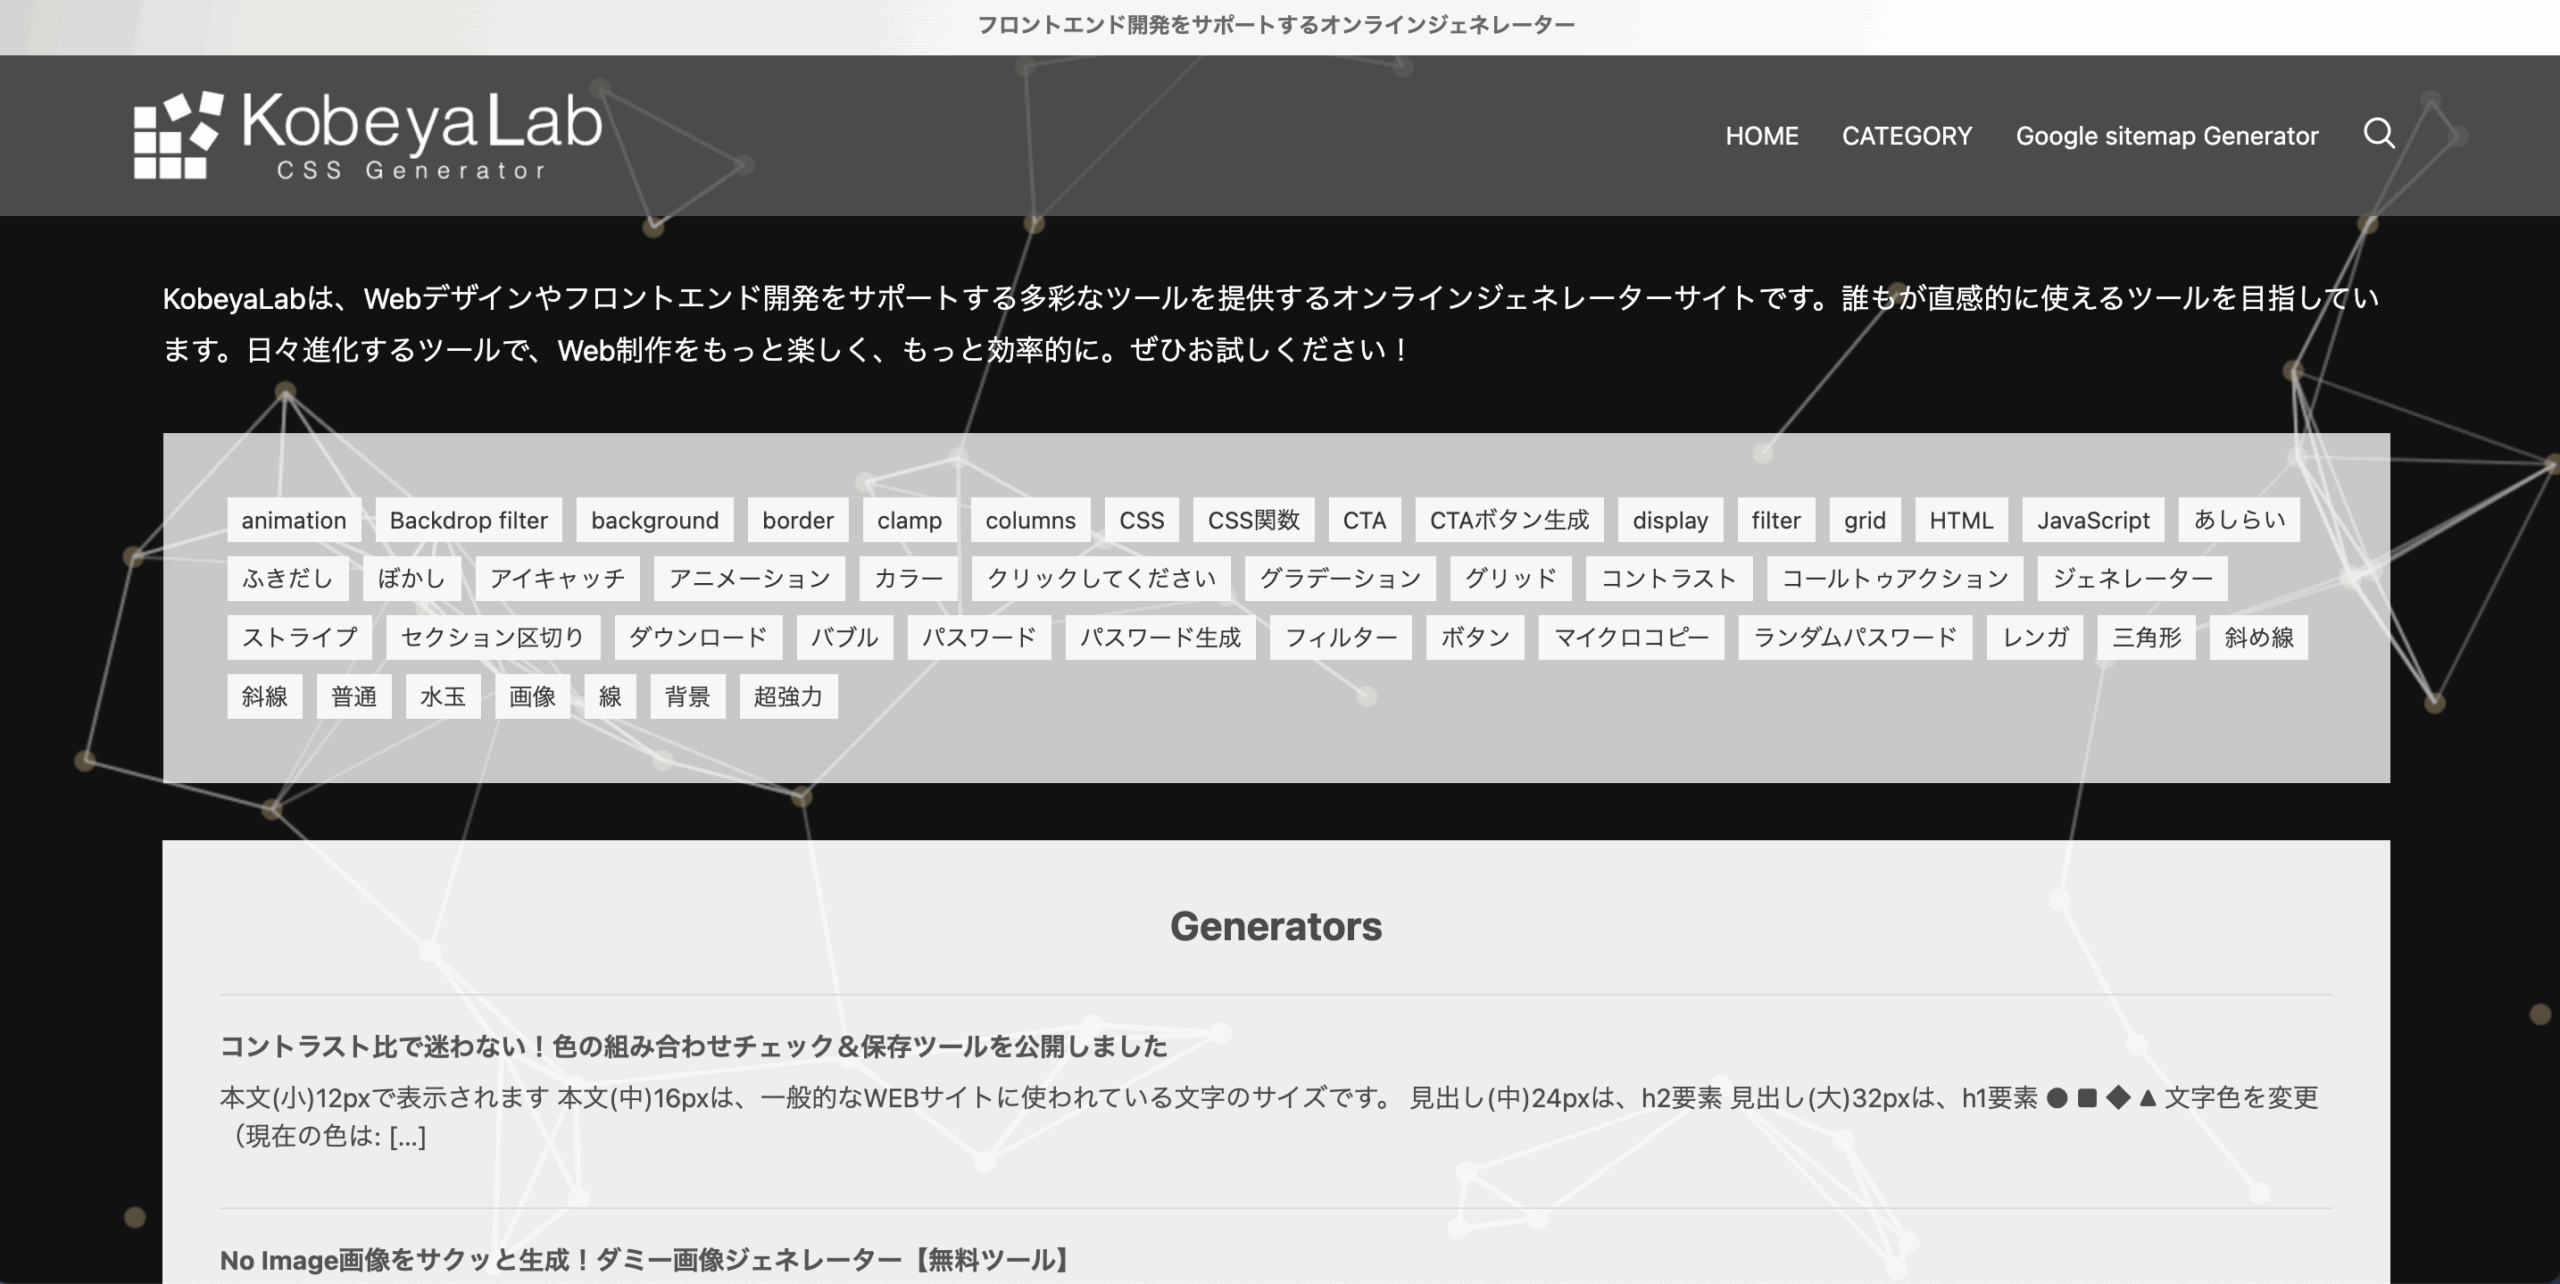Click the KobeyaLab logo icon

pyautogui.click(x=176, y=133)
